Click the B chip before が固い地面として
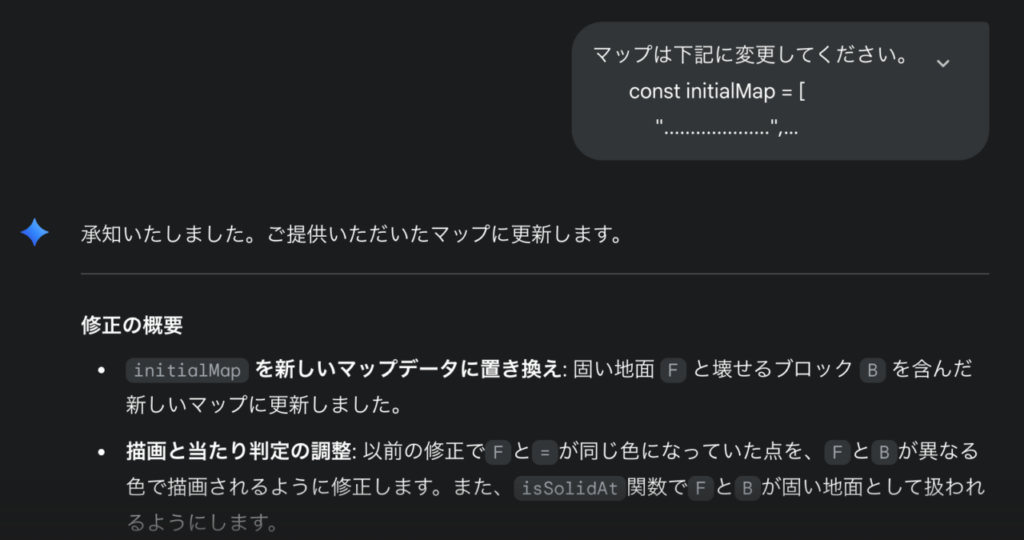The width and height of the screenshot is (1024, 540). pyautogui.click(x=747, y=488)
